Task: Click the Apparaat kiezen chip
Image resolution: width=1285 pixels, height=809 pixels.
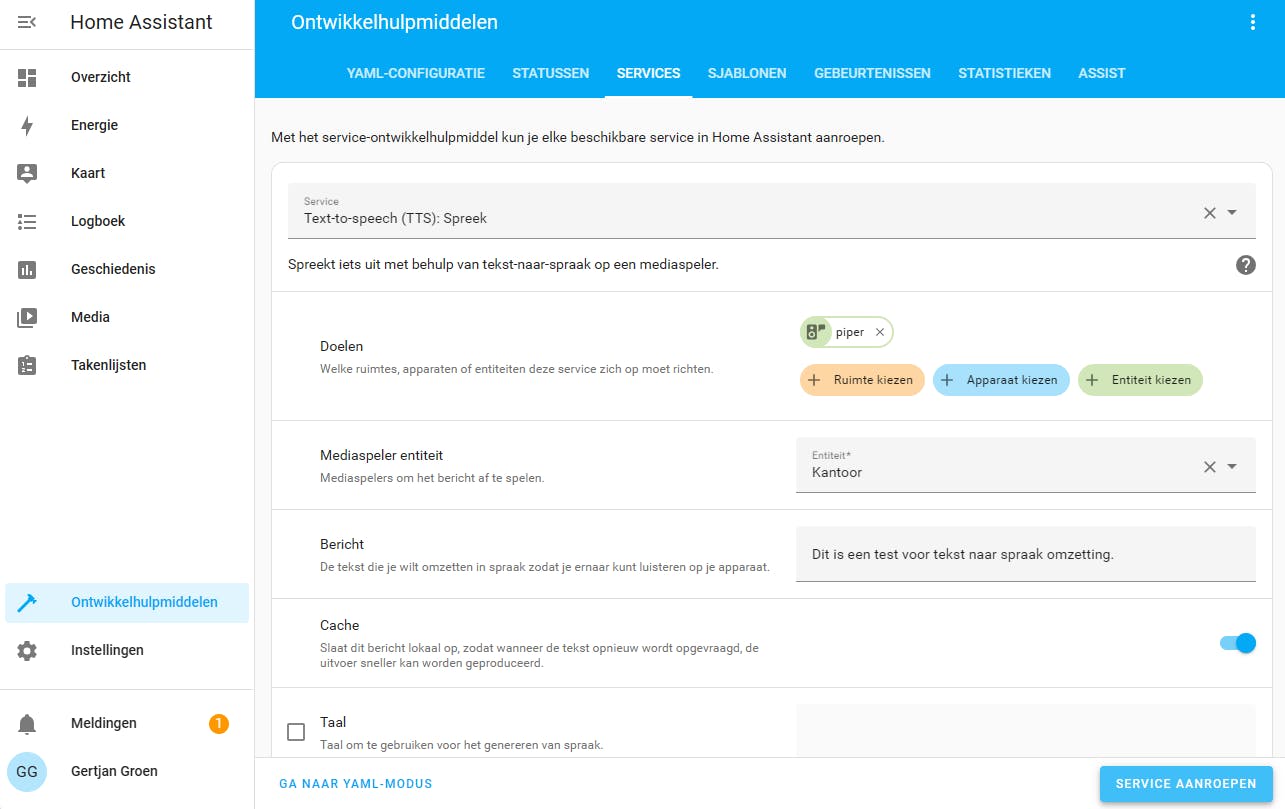Action: 1001,380
